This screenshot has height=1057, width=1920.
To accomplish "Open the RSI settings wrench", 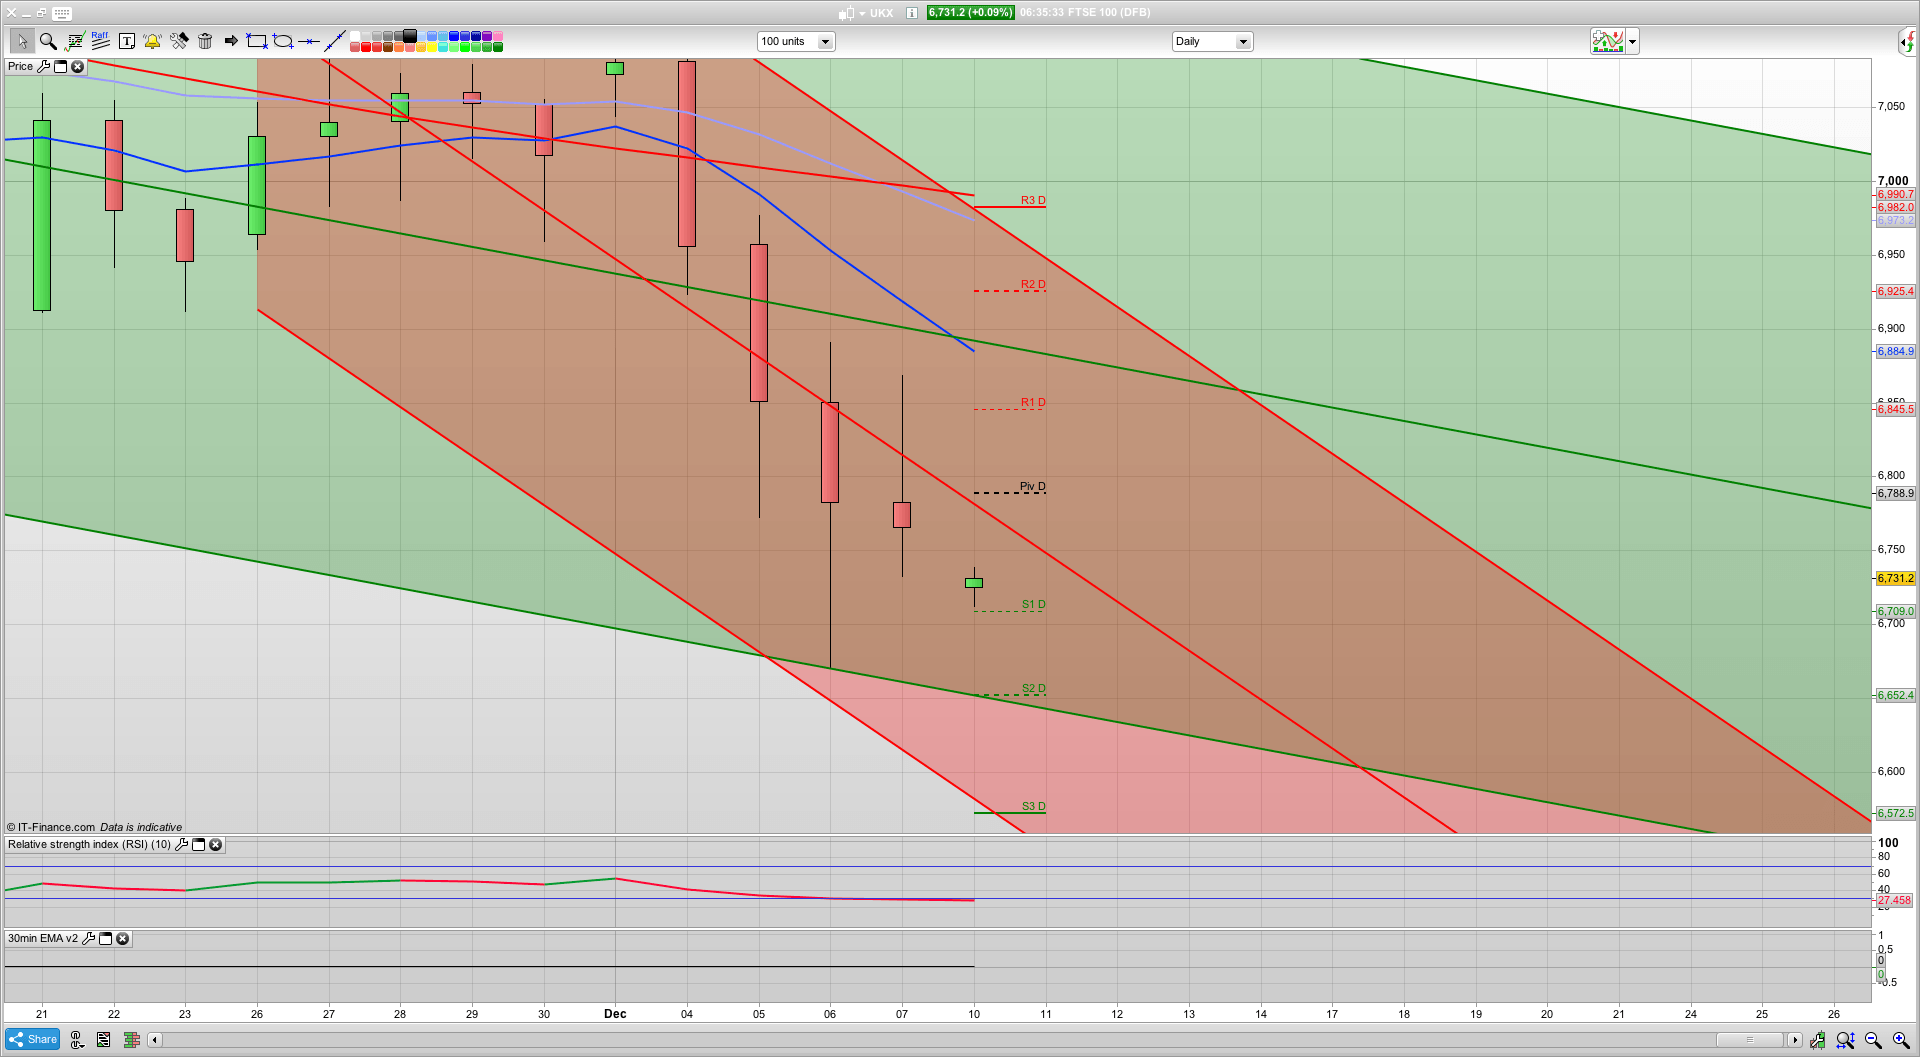I will pos(182,845).
